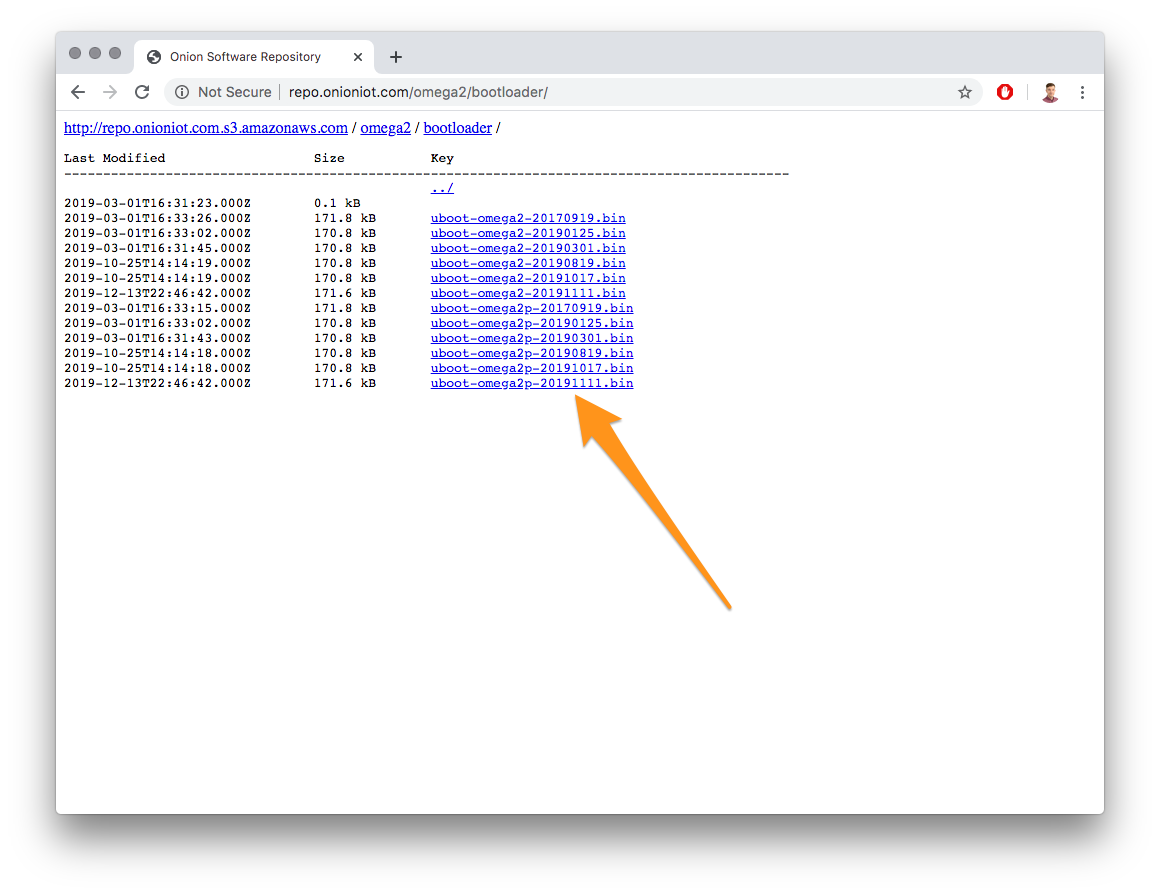This screenshot has width=1160, height=894.
Task: Download uboot-omega2p-20190125.bin
Action: [x=532, y=323]
